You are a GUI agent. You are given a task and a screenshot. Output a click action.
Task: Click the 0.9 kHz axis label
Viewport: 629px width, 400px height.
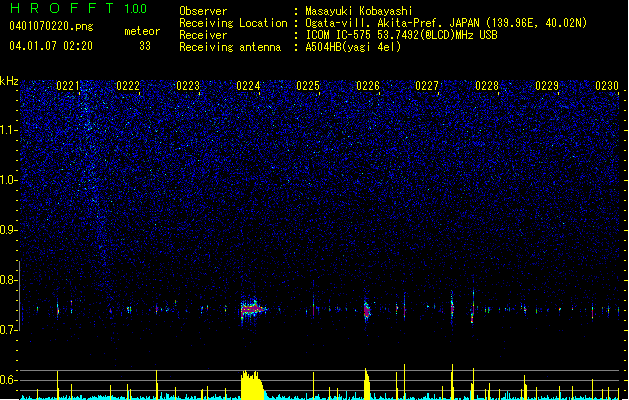(9, 230)
